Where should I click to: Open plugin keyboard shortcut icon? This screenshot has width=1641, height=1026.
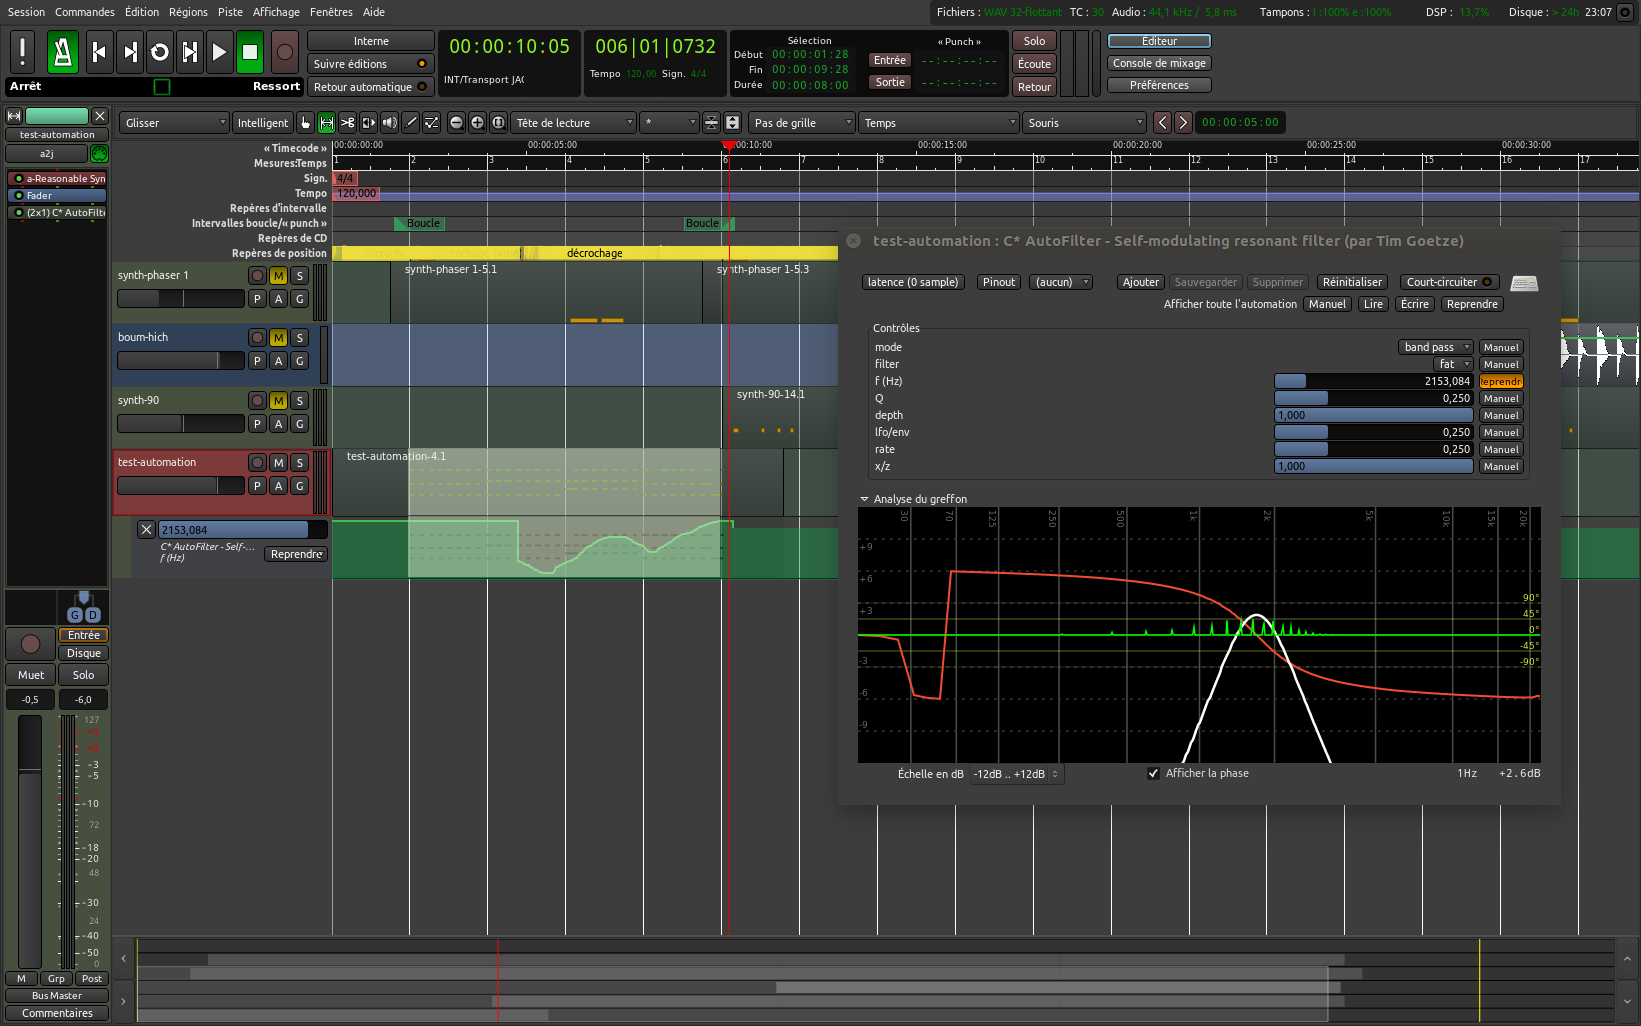coord(1524,283)
